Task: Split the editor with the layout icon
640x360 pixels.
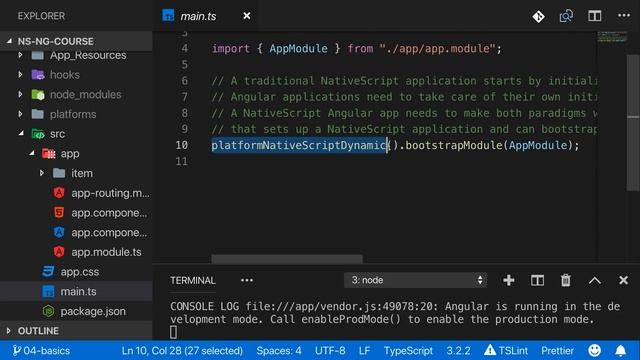Action: tap(595, 16)
